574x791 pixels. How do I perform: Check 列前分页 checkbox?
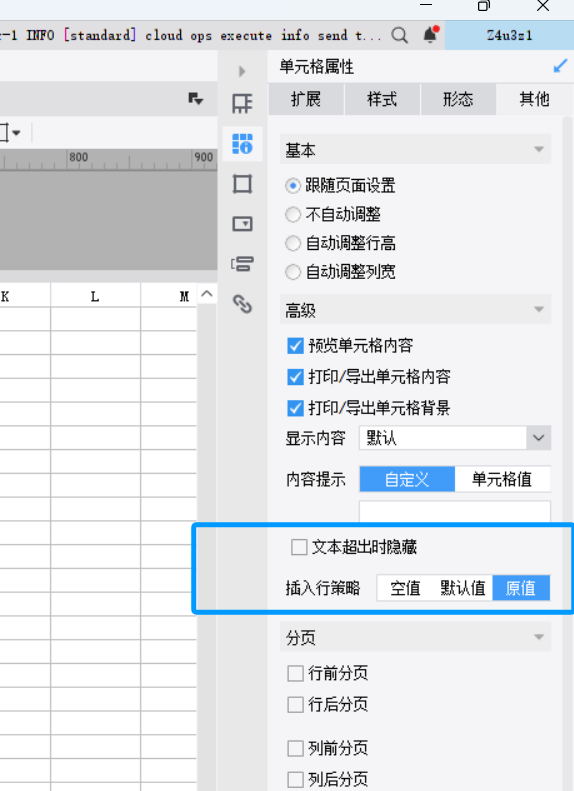click(295, 748)
